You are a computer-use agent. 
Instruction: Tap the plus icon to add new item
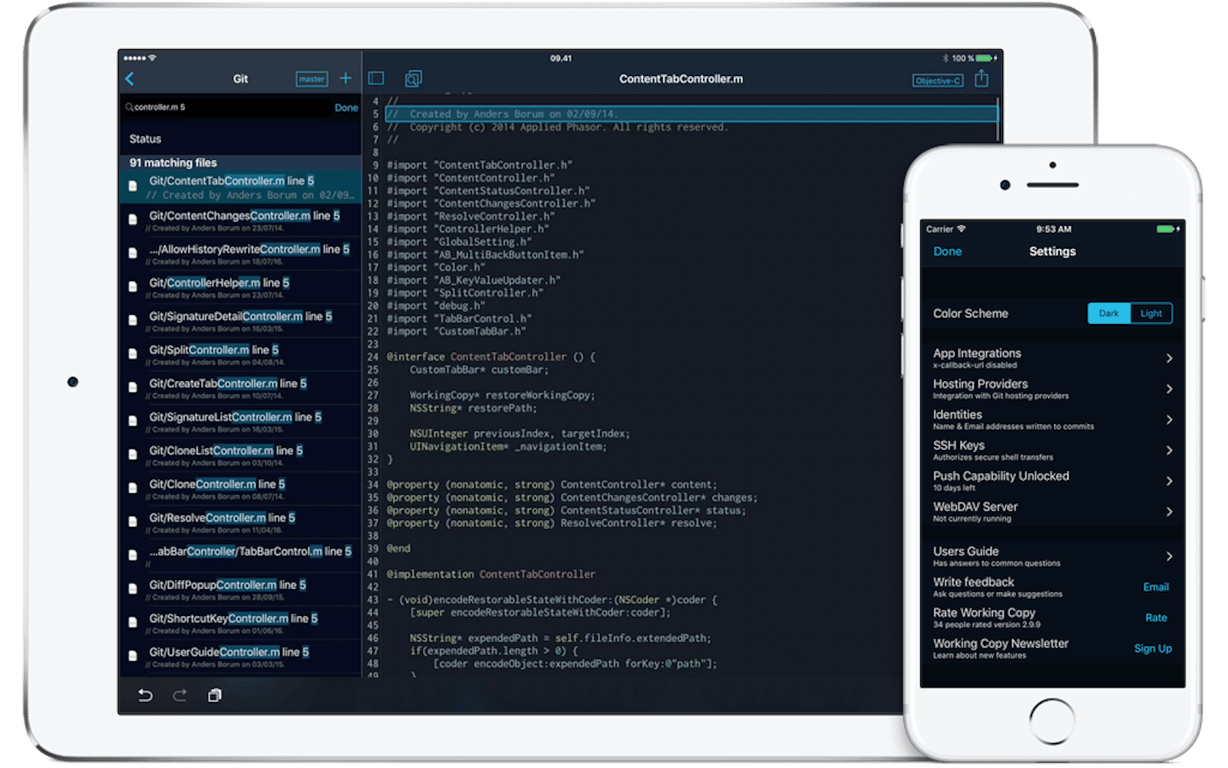tap(345, 78)
